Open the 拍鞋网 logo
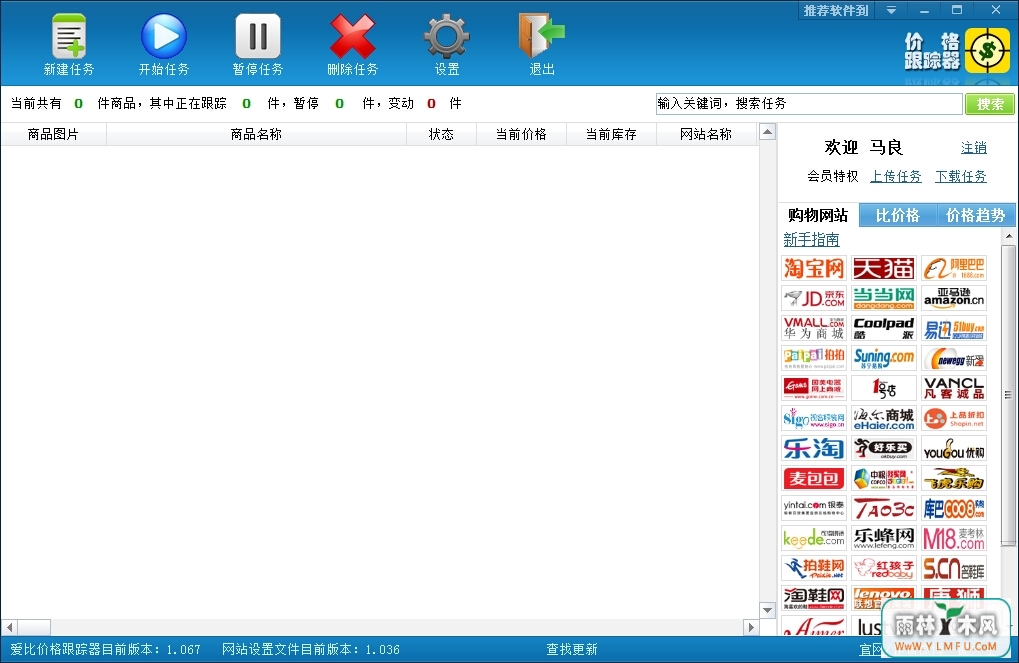 click(x=814, y=567)
